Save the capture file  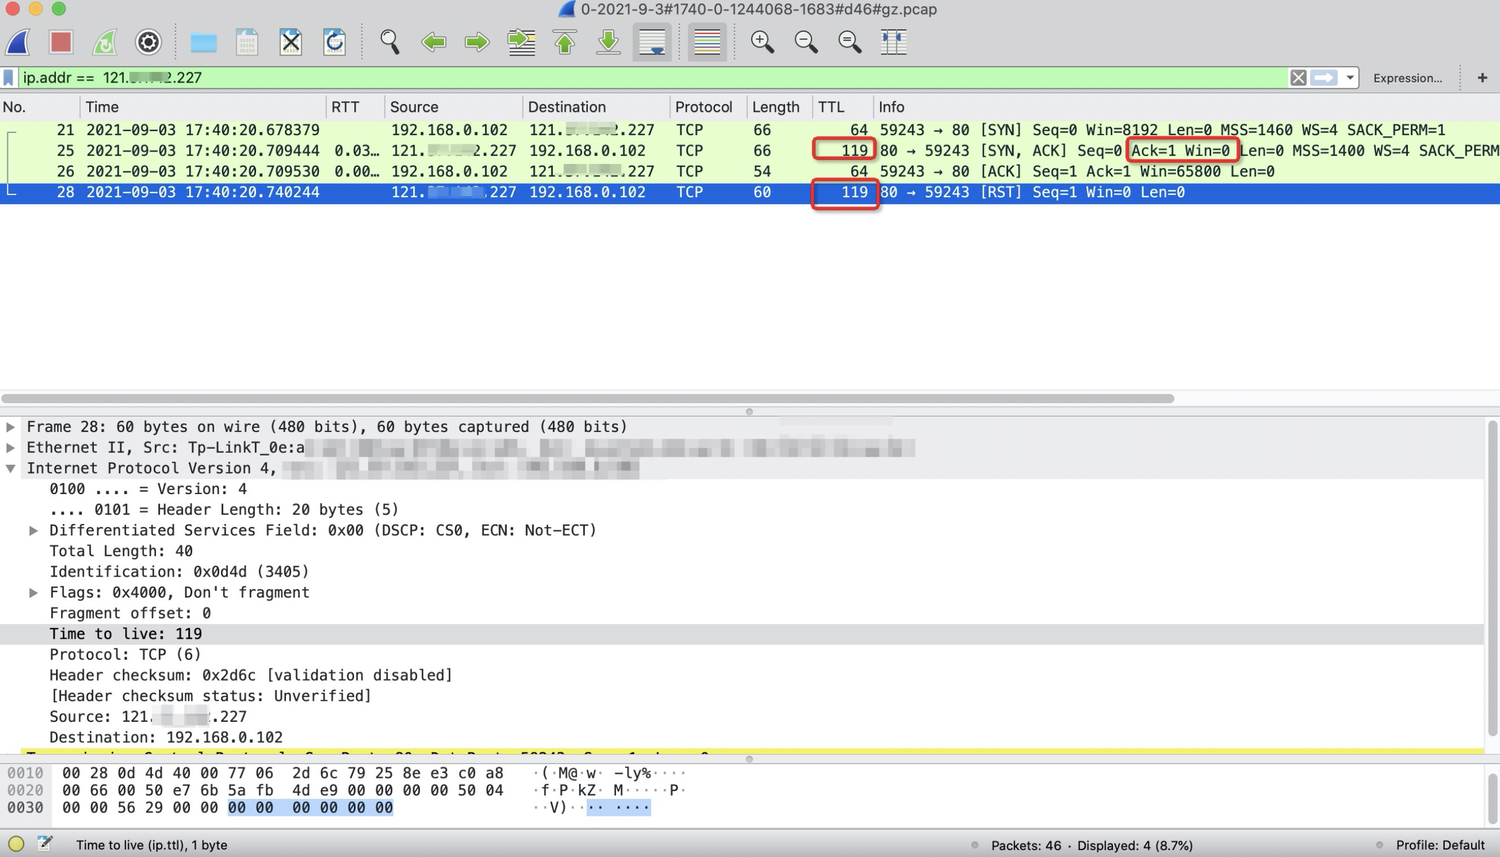[x=247, y=42]
